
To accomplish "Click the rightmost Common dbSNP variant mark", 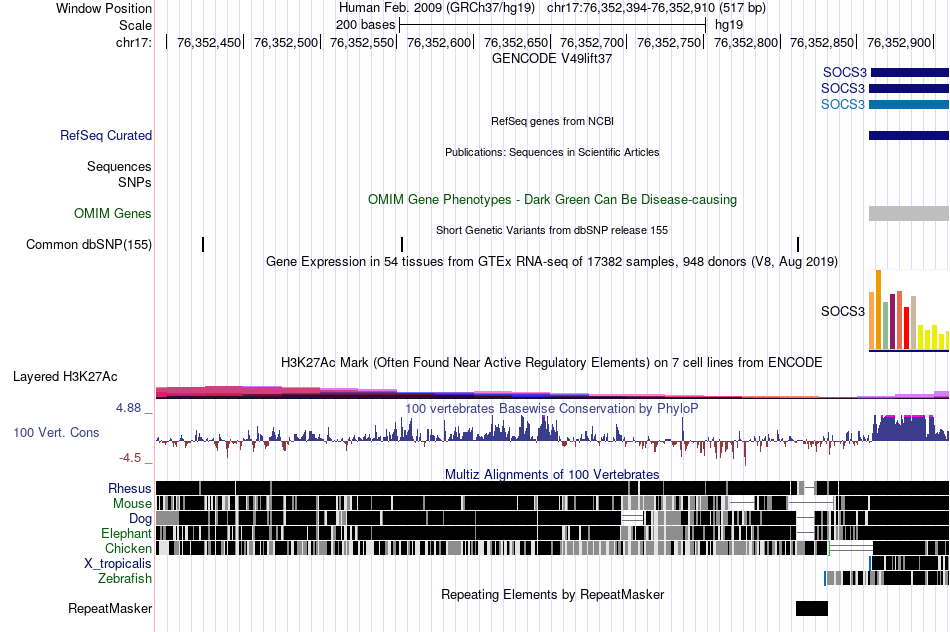I will [798, 244].
